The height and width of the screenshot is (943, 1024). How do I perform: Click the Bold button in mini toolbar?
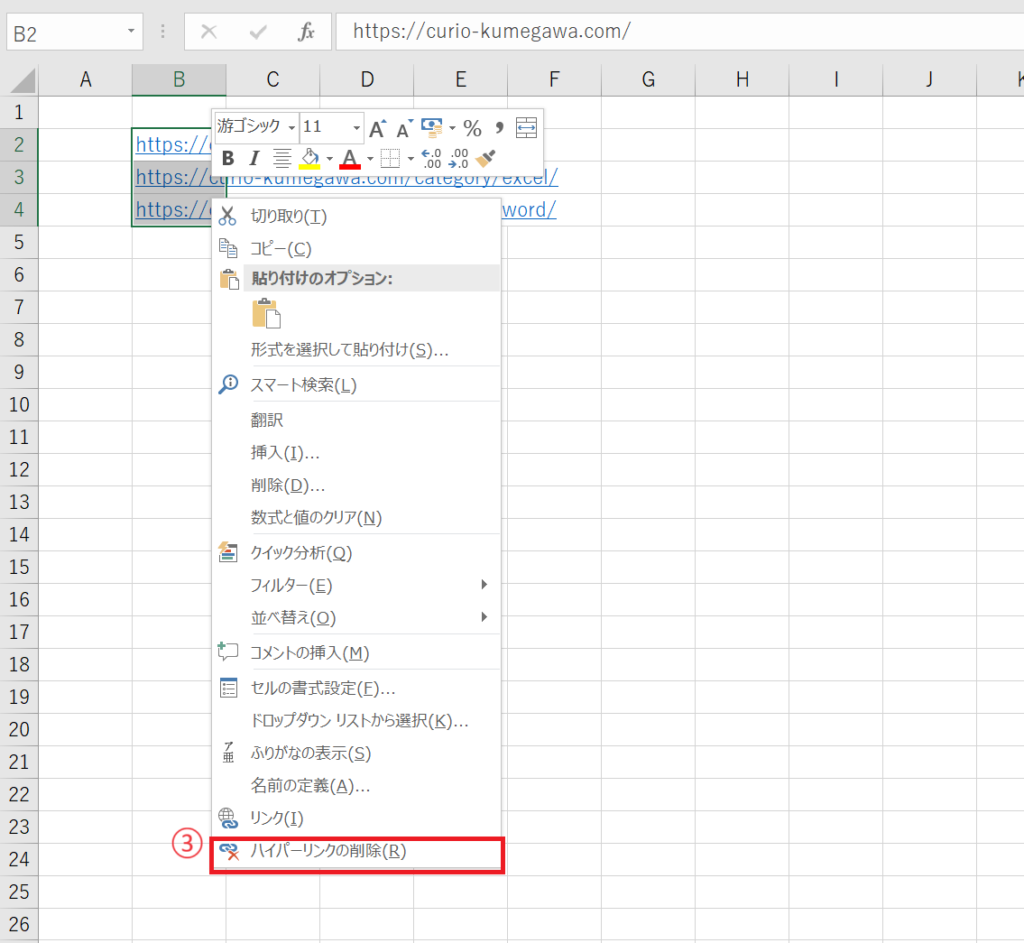point(228,158)
